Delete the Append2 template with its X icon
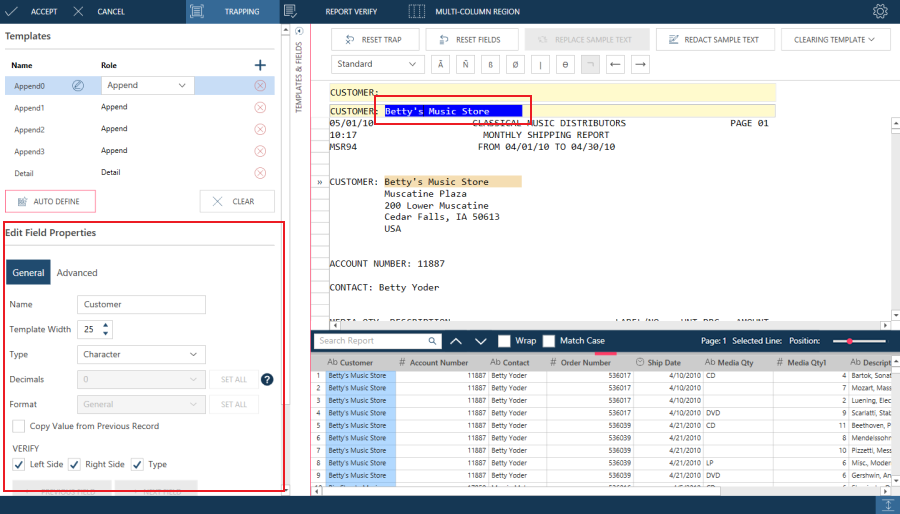 point(260,129)
